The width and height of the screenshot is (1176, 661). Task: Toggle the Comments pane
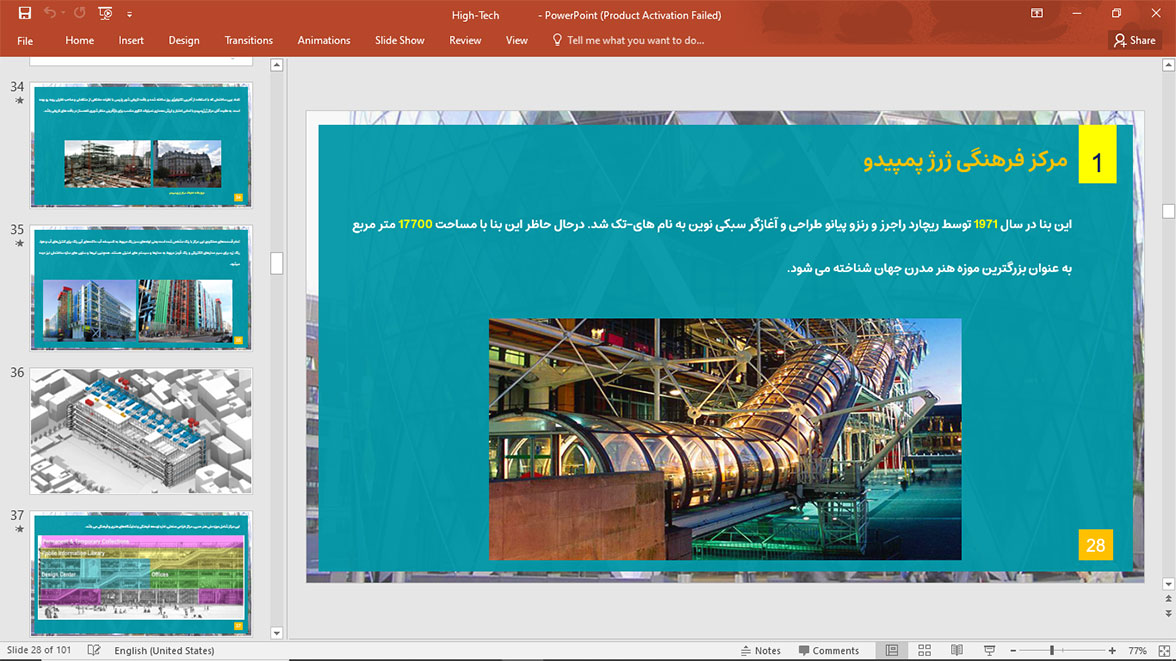tap(829, 650)
